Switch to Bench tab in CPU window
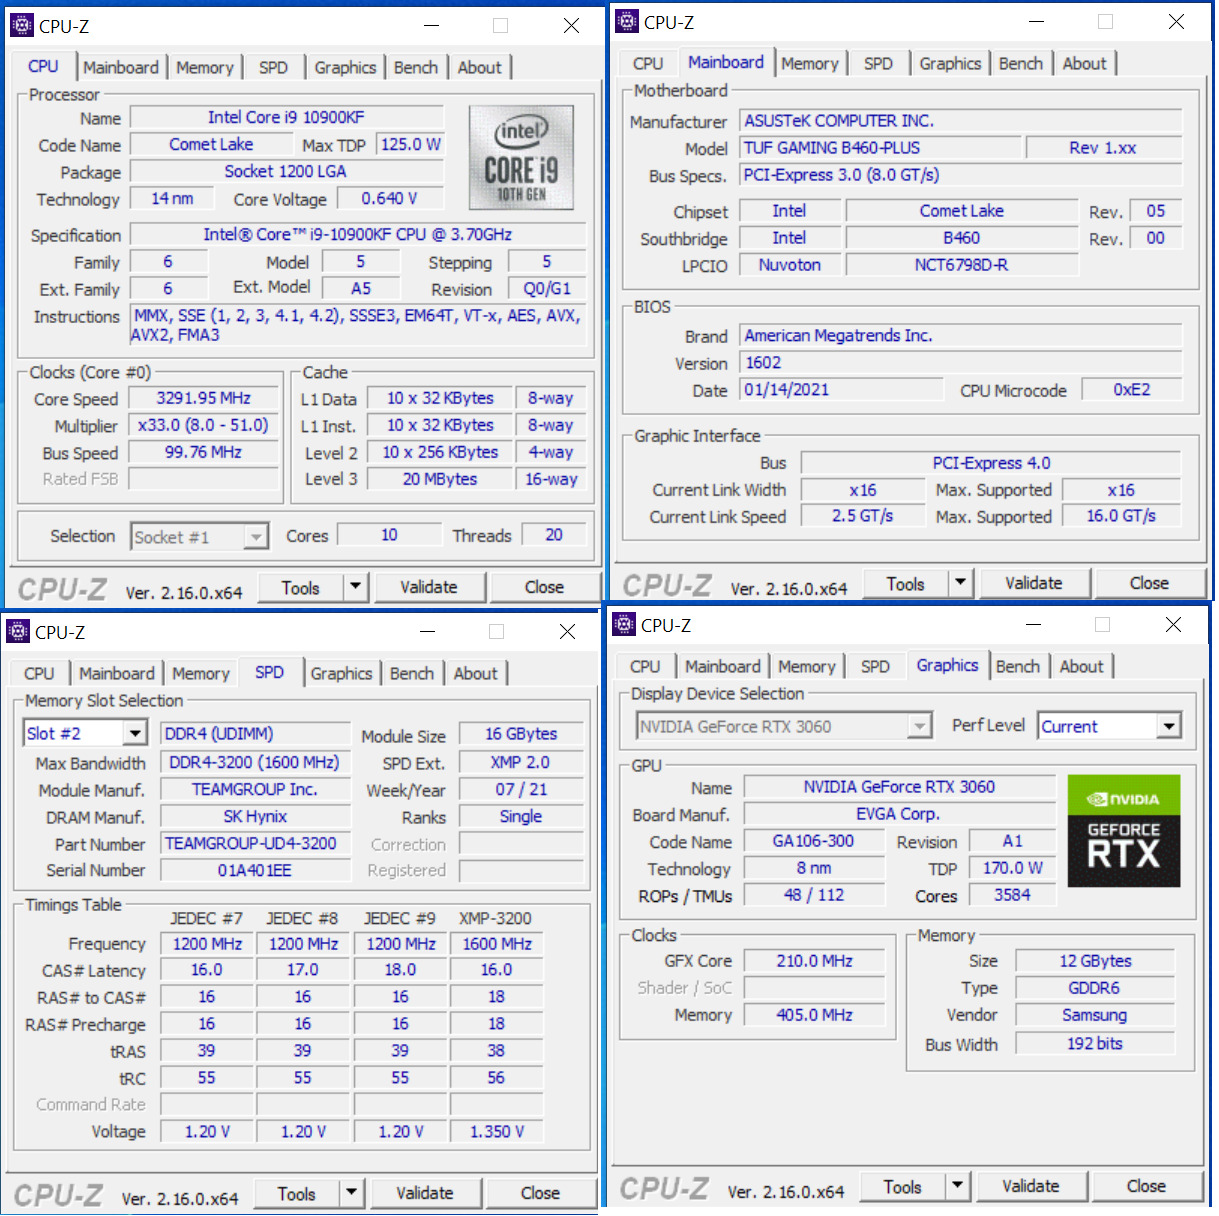The image size is (1219, 1216). click(x=416, y=67)
